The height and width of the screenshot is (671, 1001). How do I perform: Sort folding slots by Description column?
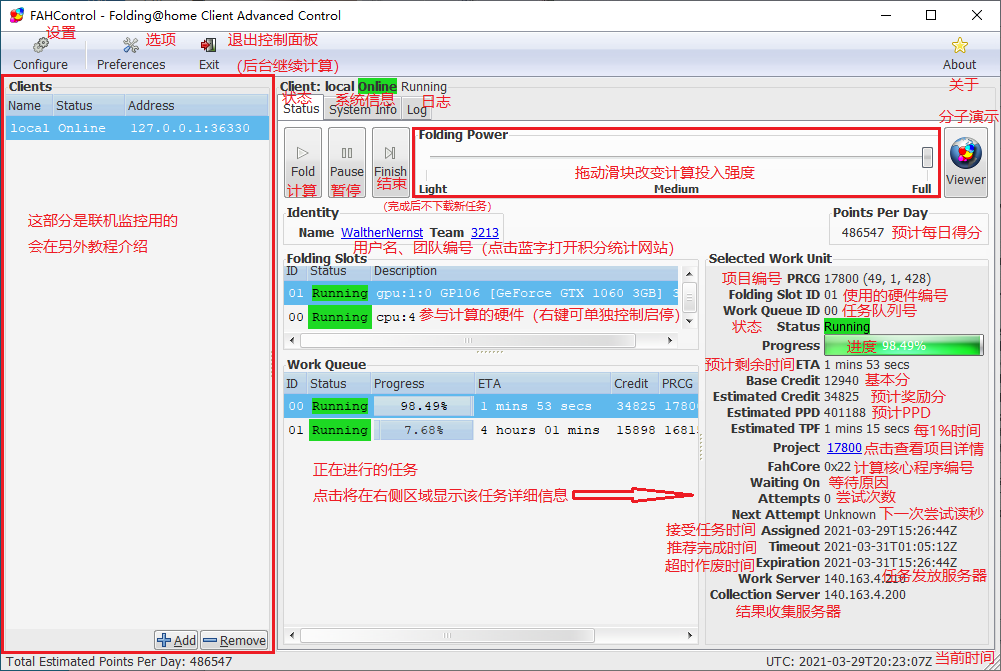click(x=524, y=271)
